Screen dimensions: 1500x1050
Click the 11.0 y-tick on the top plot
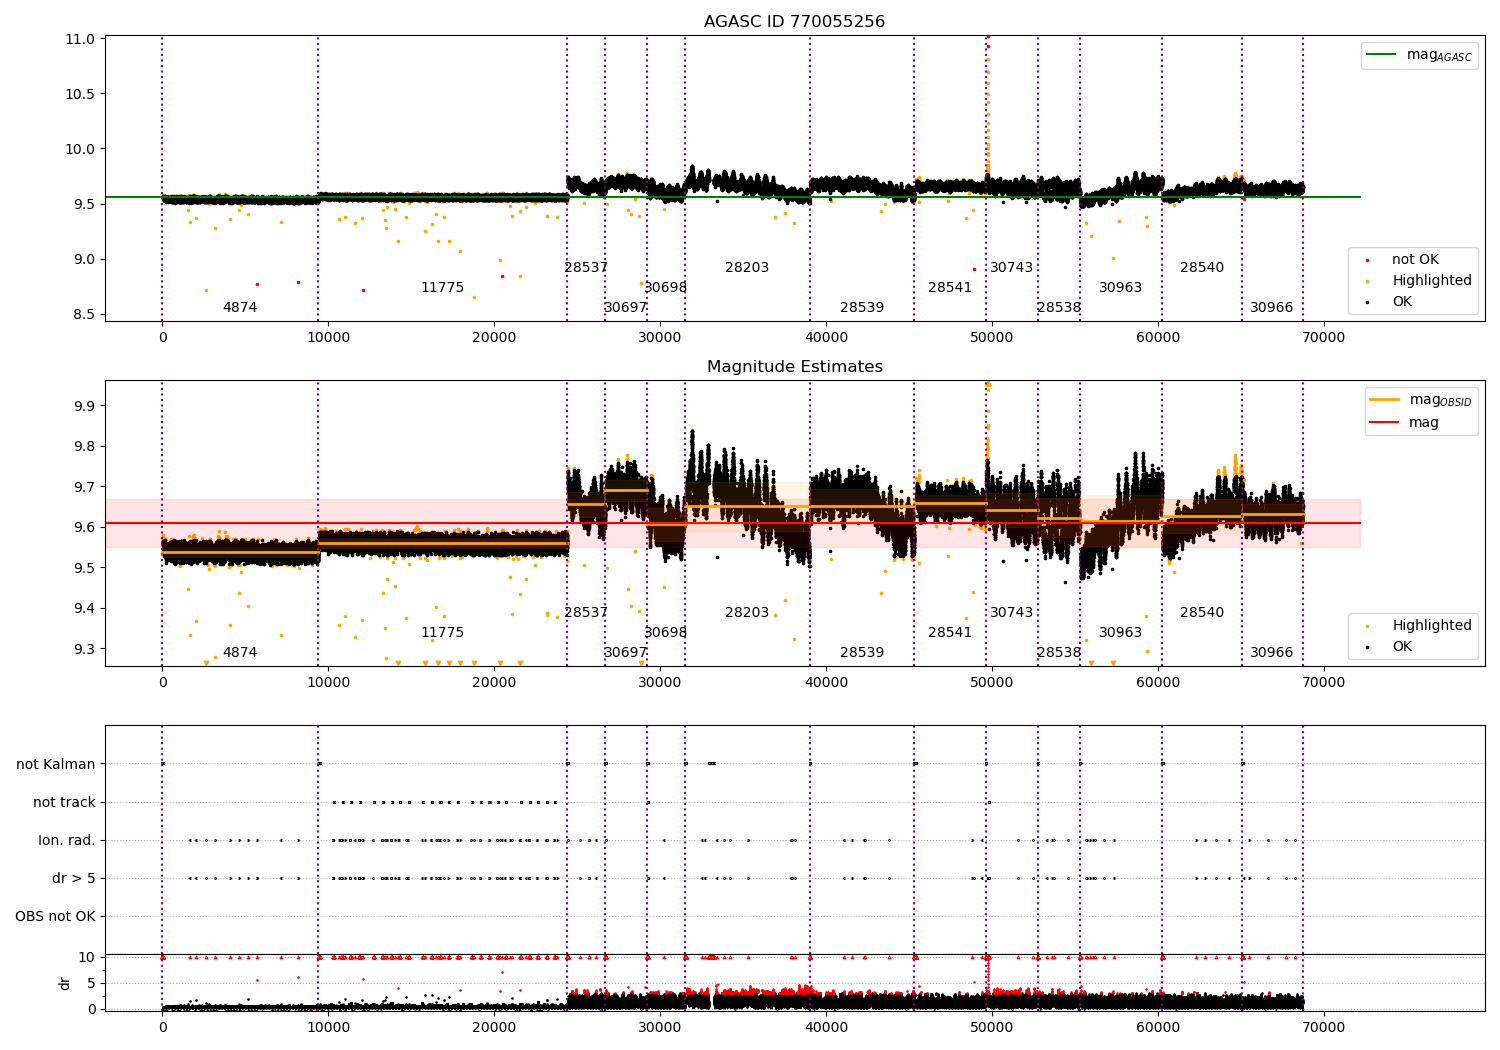tap(79, 40)
